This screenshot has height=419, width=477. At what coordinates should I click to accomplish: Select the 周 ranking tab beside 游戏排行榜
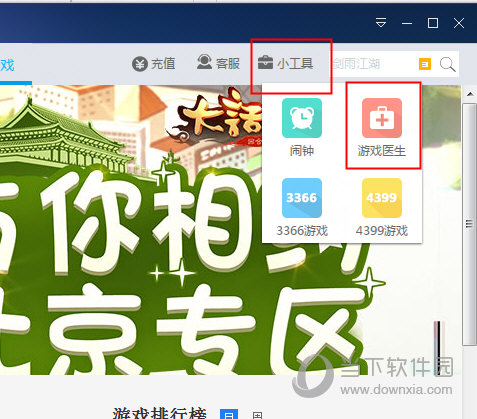(257, 415)
